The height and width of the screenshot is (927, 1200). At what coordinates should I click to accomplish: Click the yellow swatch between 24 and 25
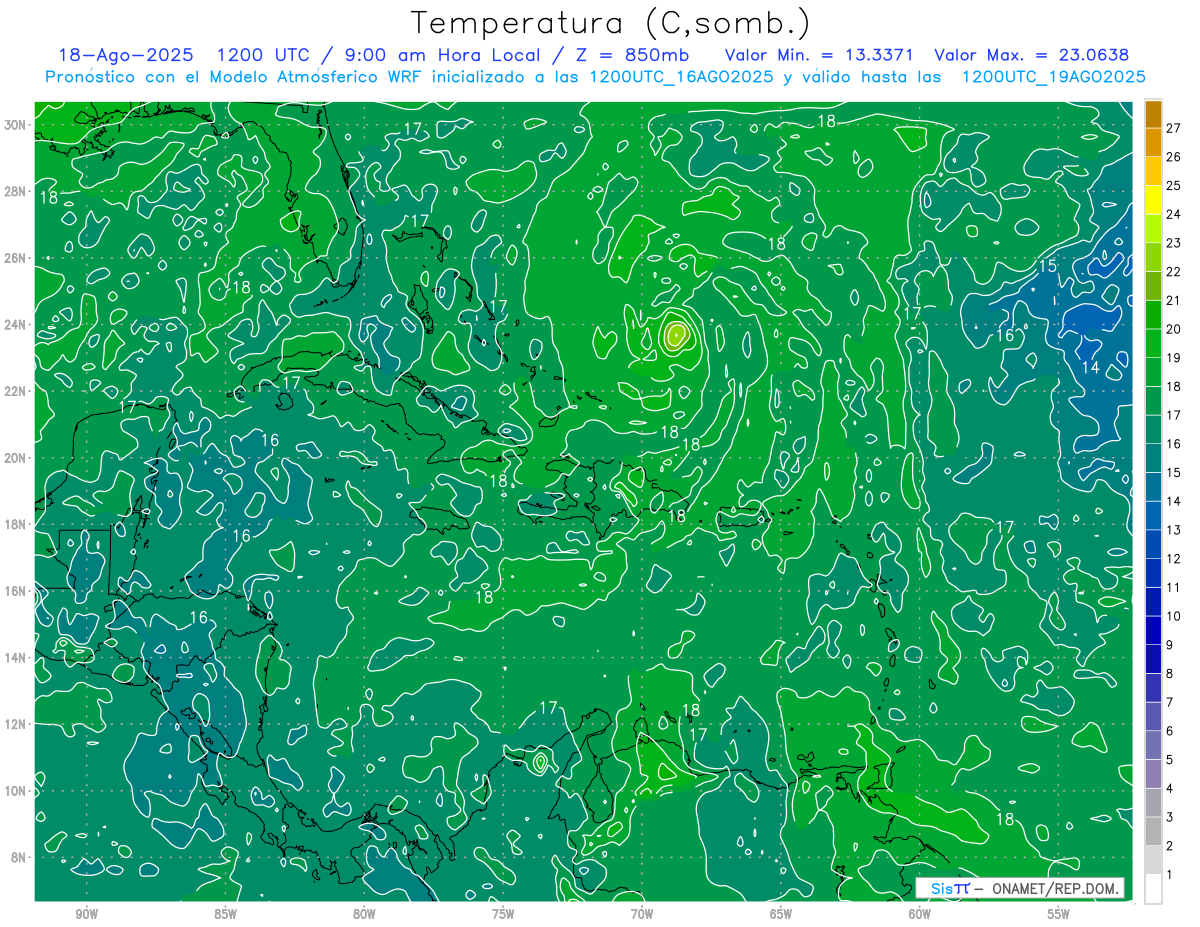(x=1153, y=200)
